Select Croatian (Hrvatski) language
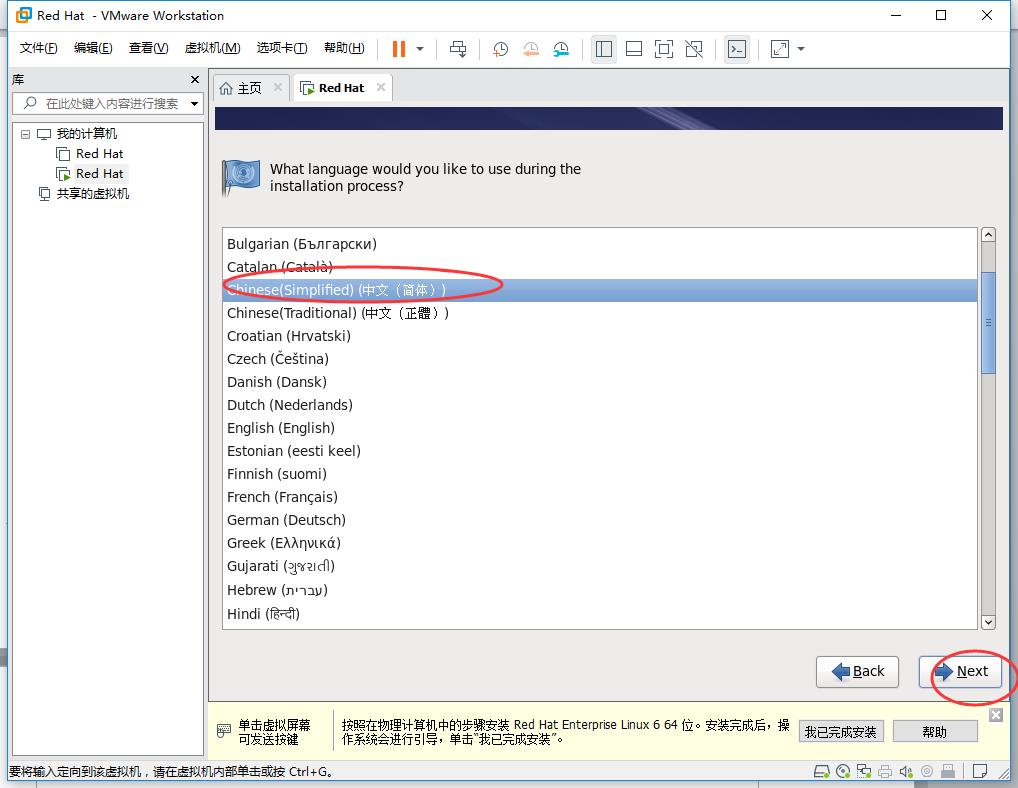The image size is (1018, 788). click(x=599, y=336)
